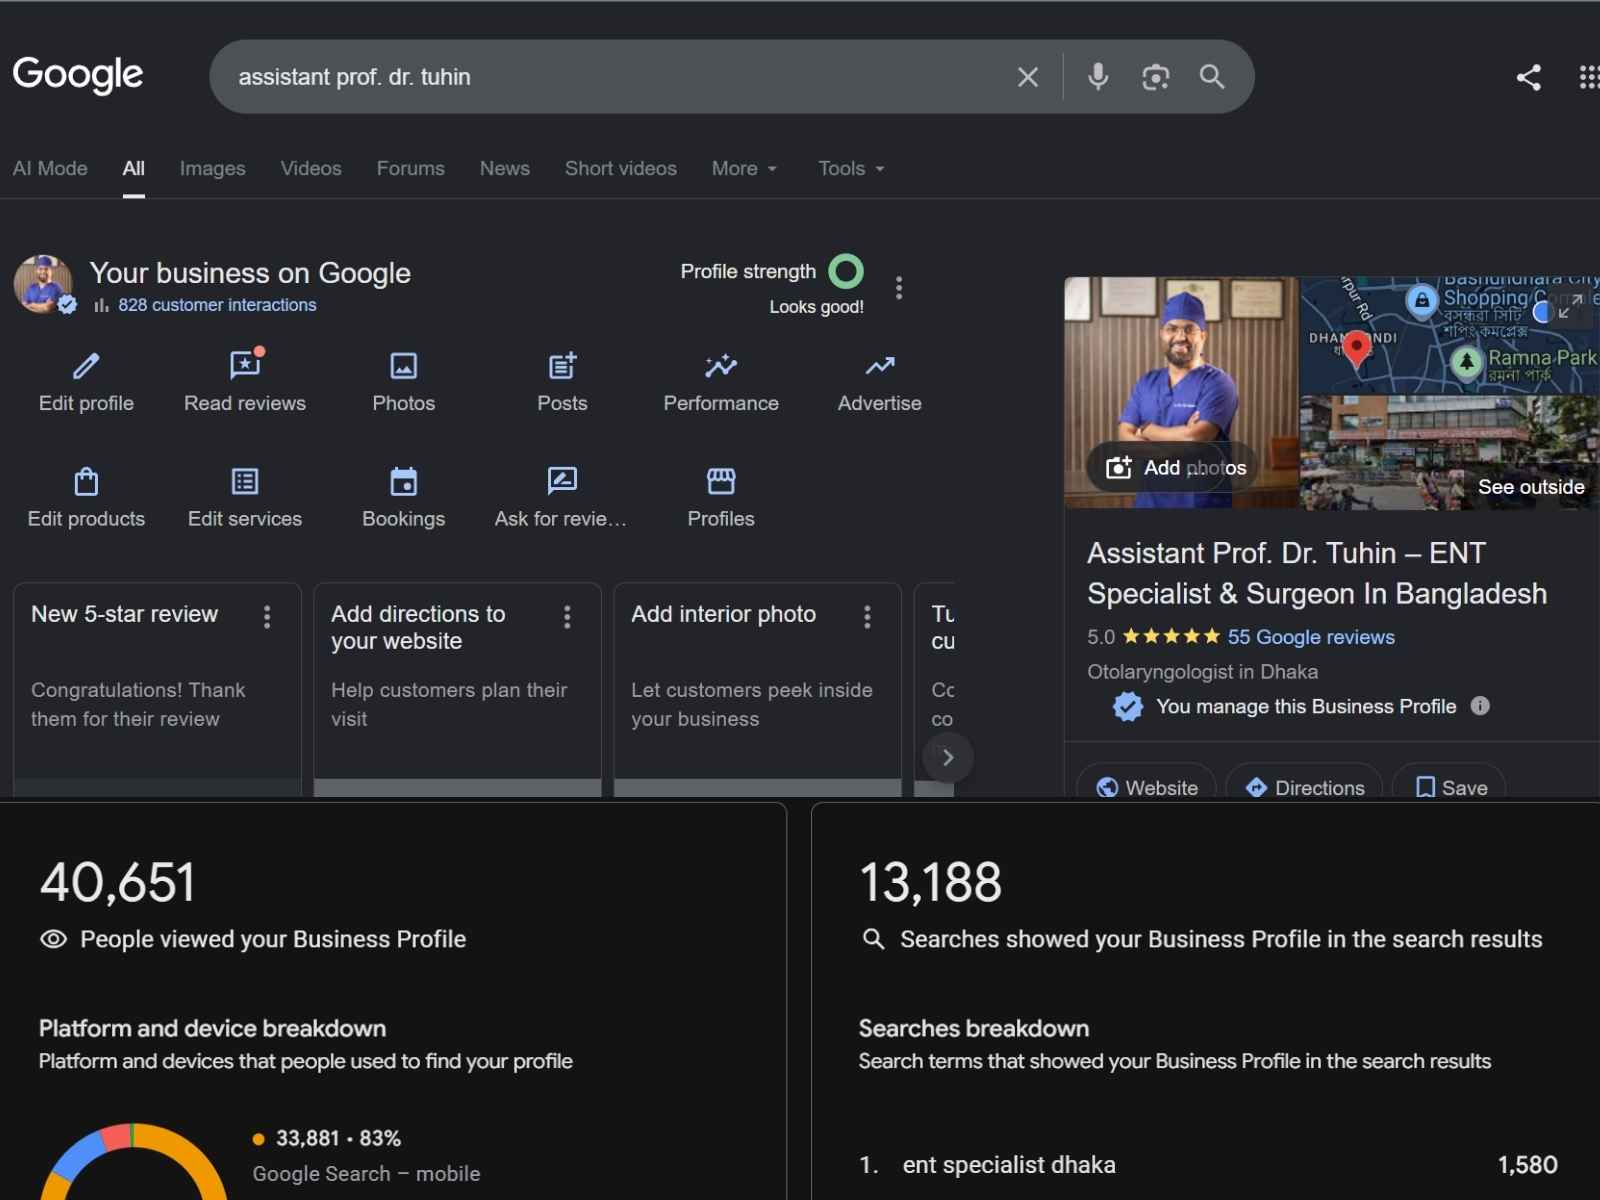Click See outside street view

click(x=1531, y=487)
